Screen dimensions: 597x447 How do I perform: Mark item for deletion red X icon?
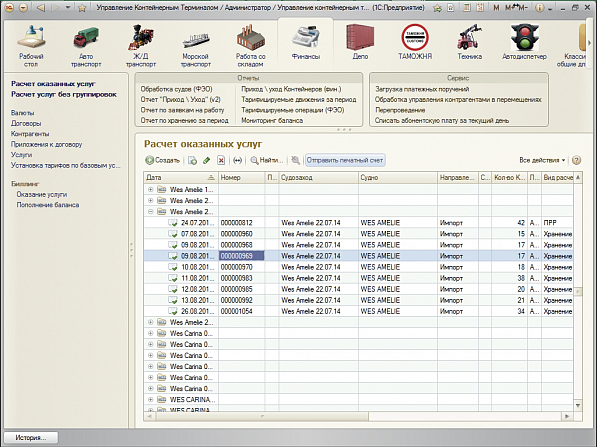(221, 160)
